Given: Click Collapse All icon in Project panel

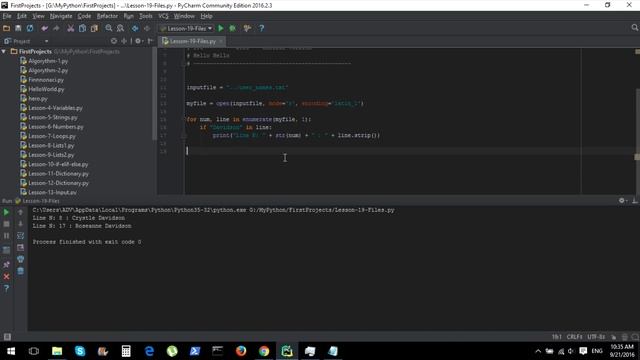Looking at the screenshot, I should [124, 41].
